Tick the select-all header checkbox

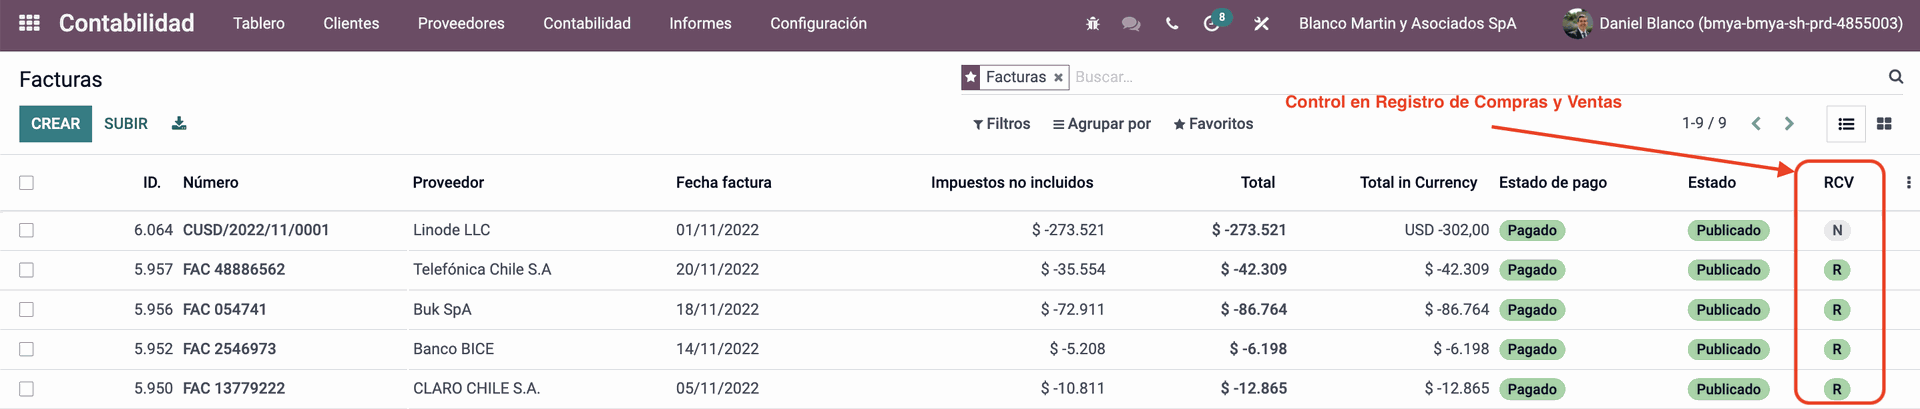[26, 183]
